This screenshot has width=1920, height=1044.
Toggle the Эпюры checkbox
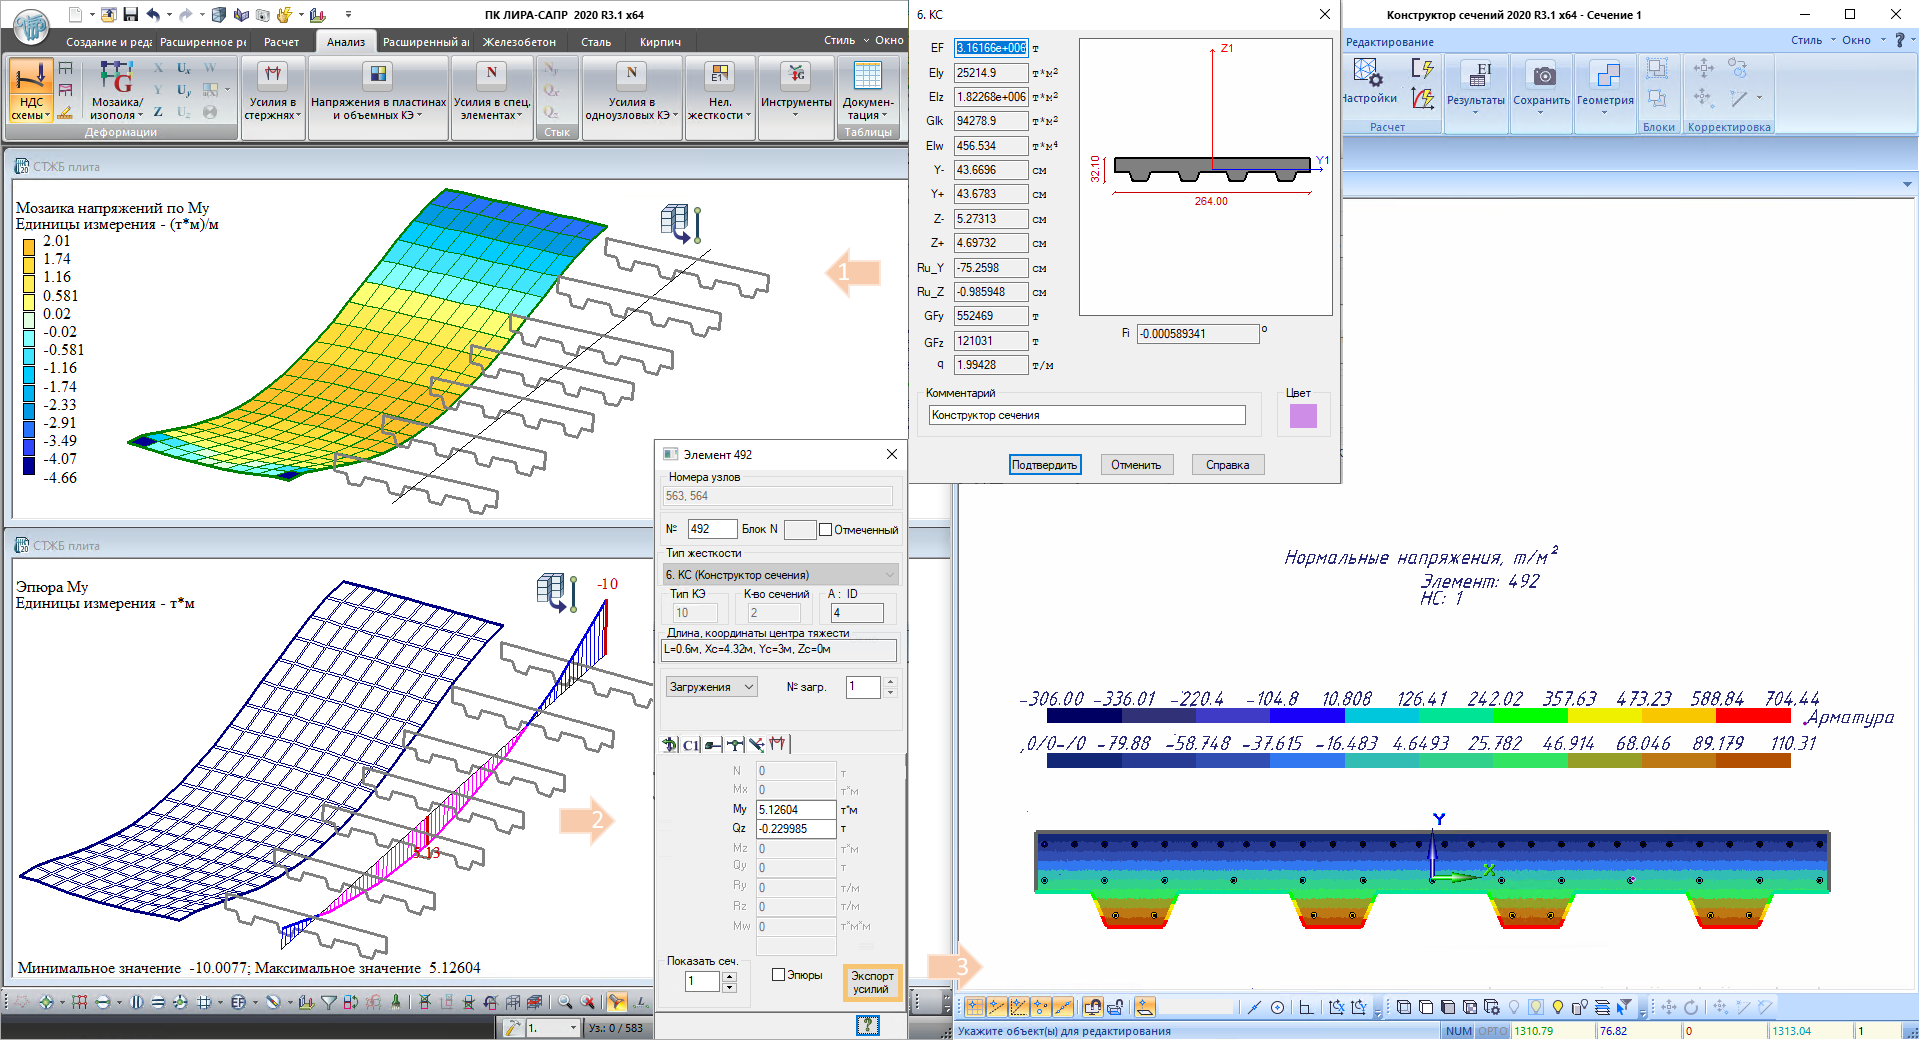click(779, 975)
